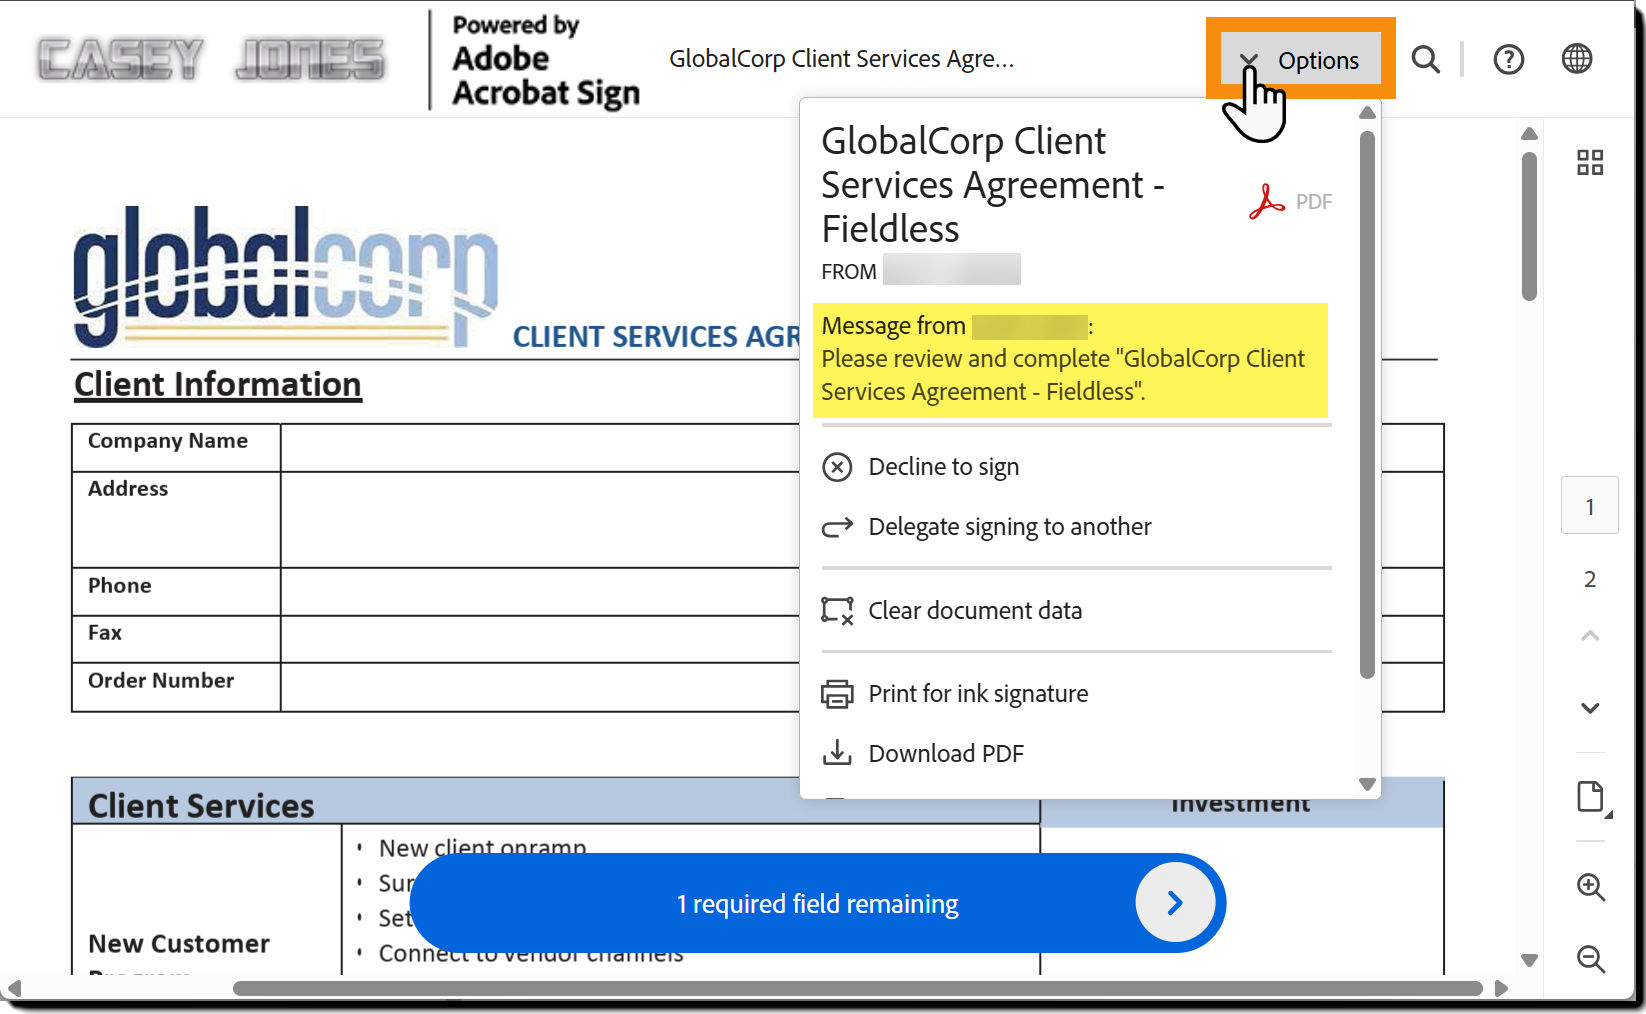Viewport: 1646px width, 1014px height.
Task: Click the arrow on required field banner
Action: 1175,903
